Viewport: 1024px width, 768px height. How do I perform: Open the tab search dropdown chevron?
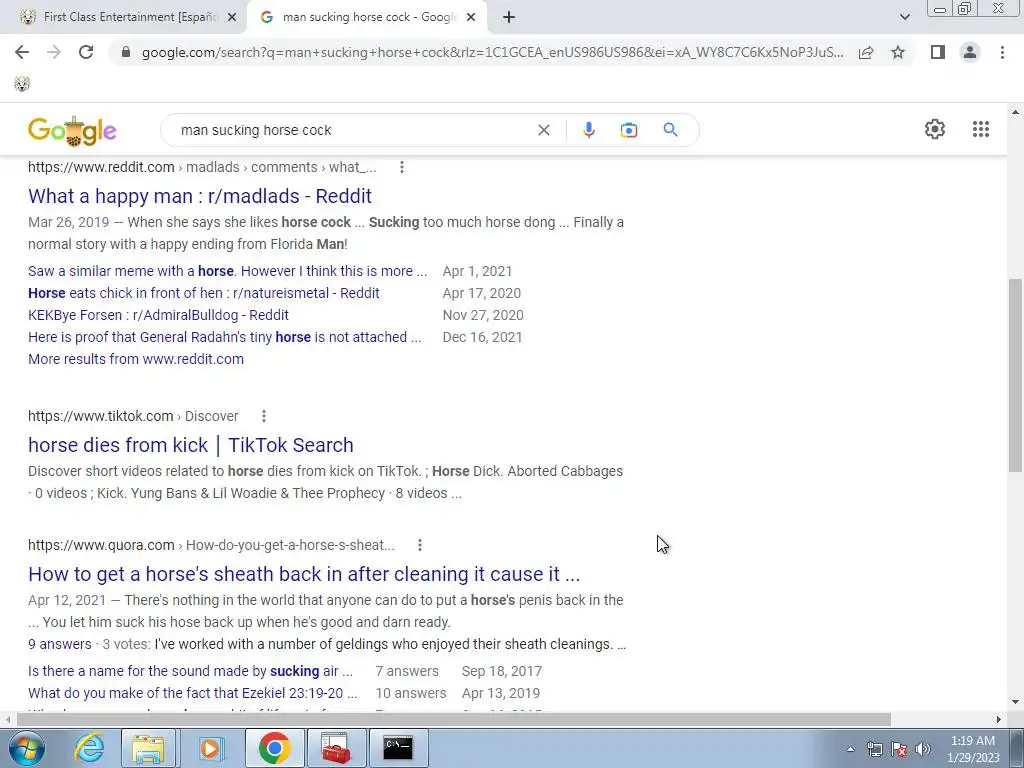(x=904, y=17)
